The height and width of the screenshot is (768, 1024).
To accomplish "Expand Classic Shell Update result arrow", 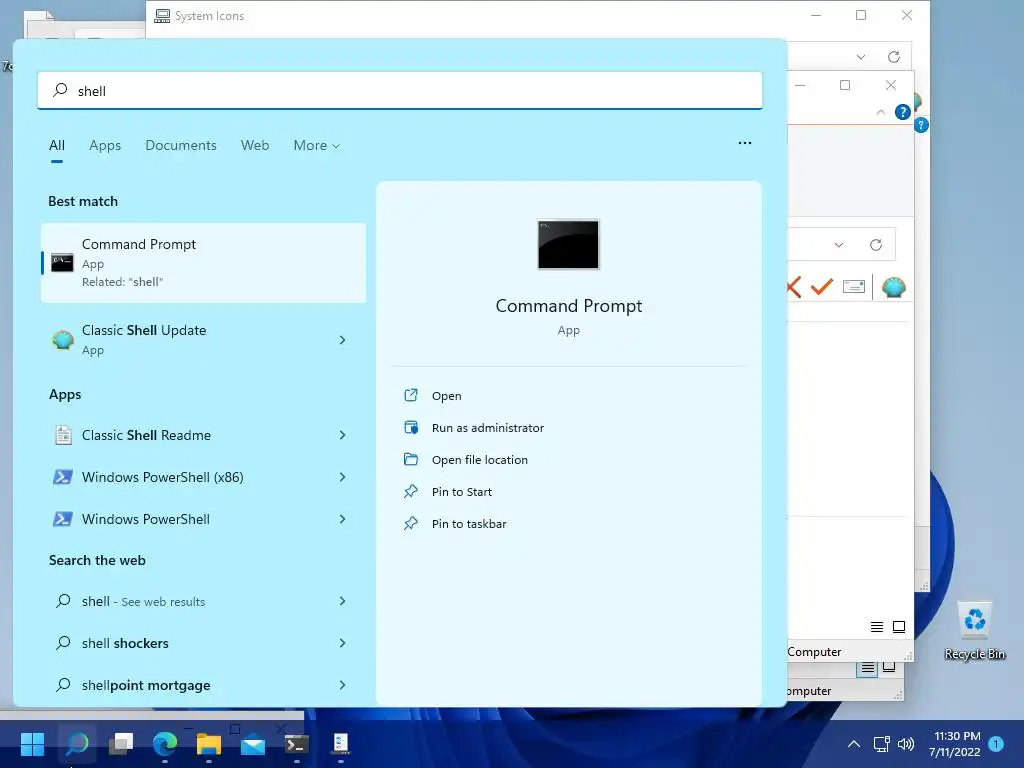I will 342,340.
